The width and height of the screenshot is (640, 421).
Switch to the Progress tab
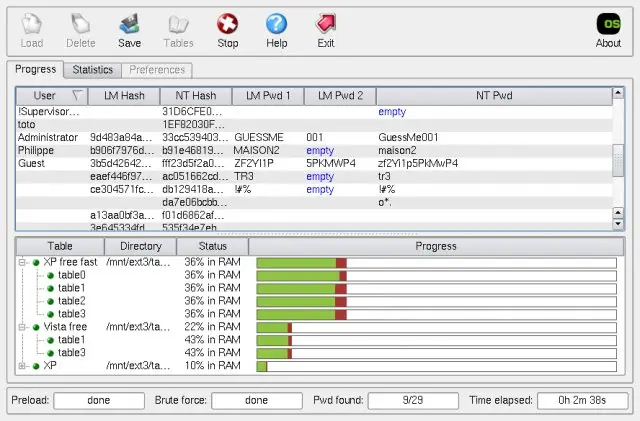click(36, 69)
